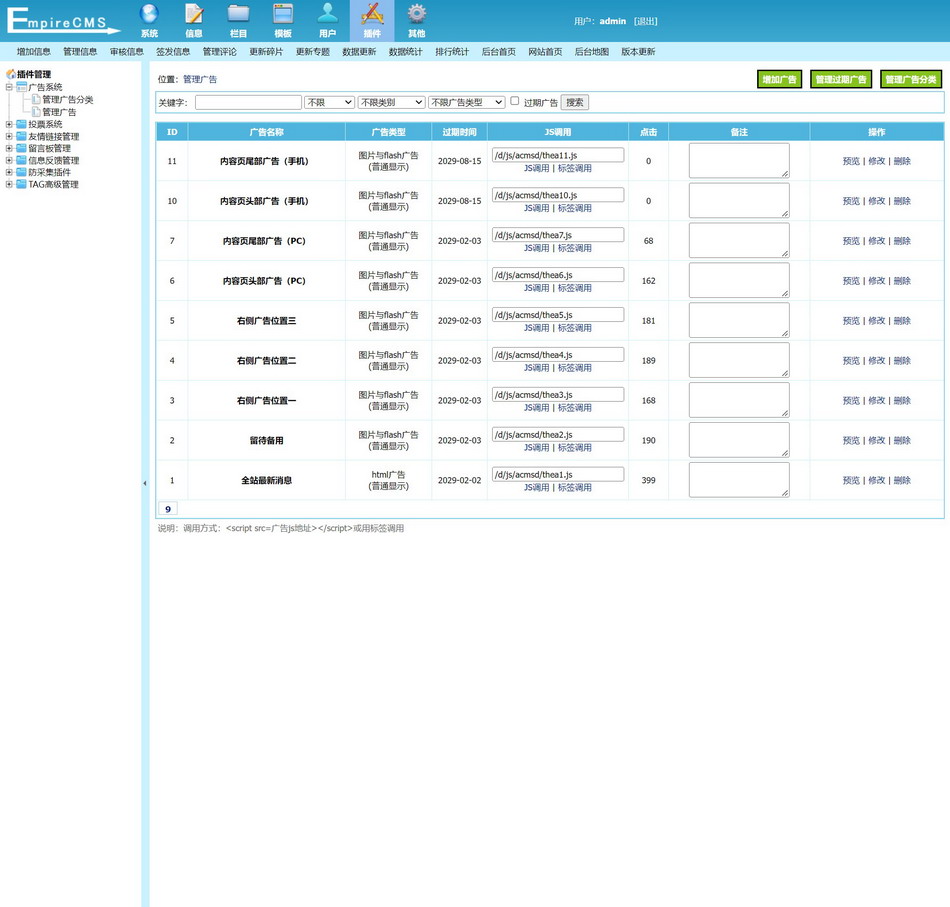Click the 插件管理 home icon
Image resolution: width=950 pixels, height=907 pixels.
coord(11,74)
